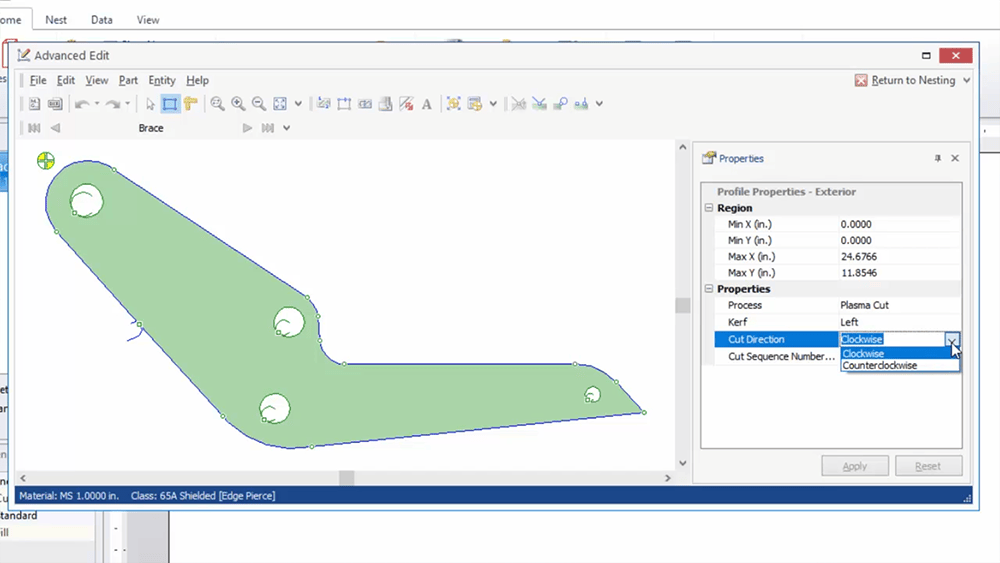Open the Part menu
This screenshot has height=563, width=1000.
point(128,80)
